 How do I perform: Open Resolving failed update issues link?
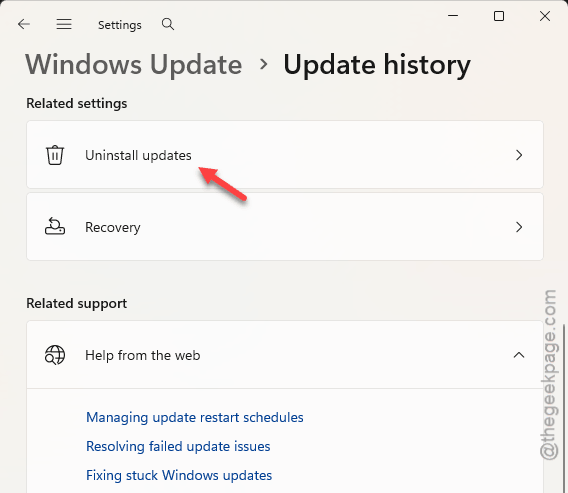coord(178,447)
